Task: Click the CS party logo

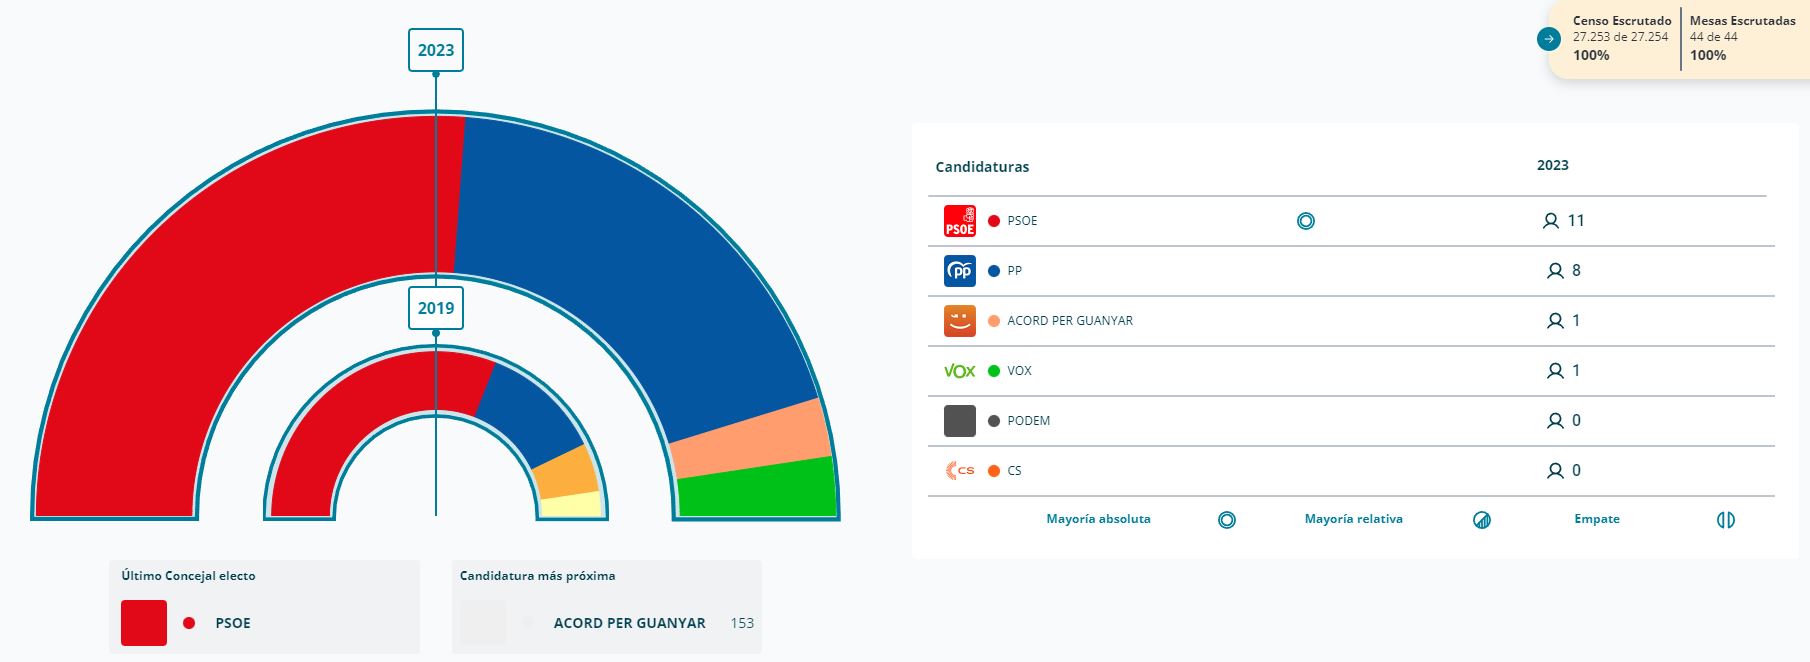Action: (959, 471)
